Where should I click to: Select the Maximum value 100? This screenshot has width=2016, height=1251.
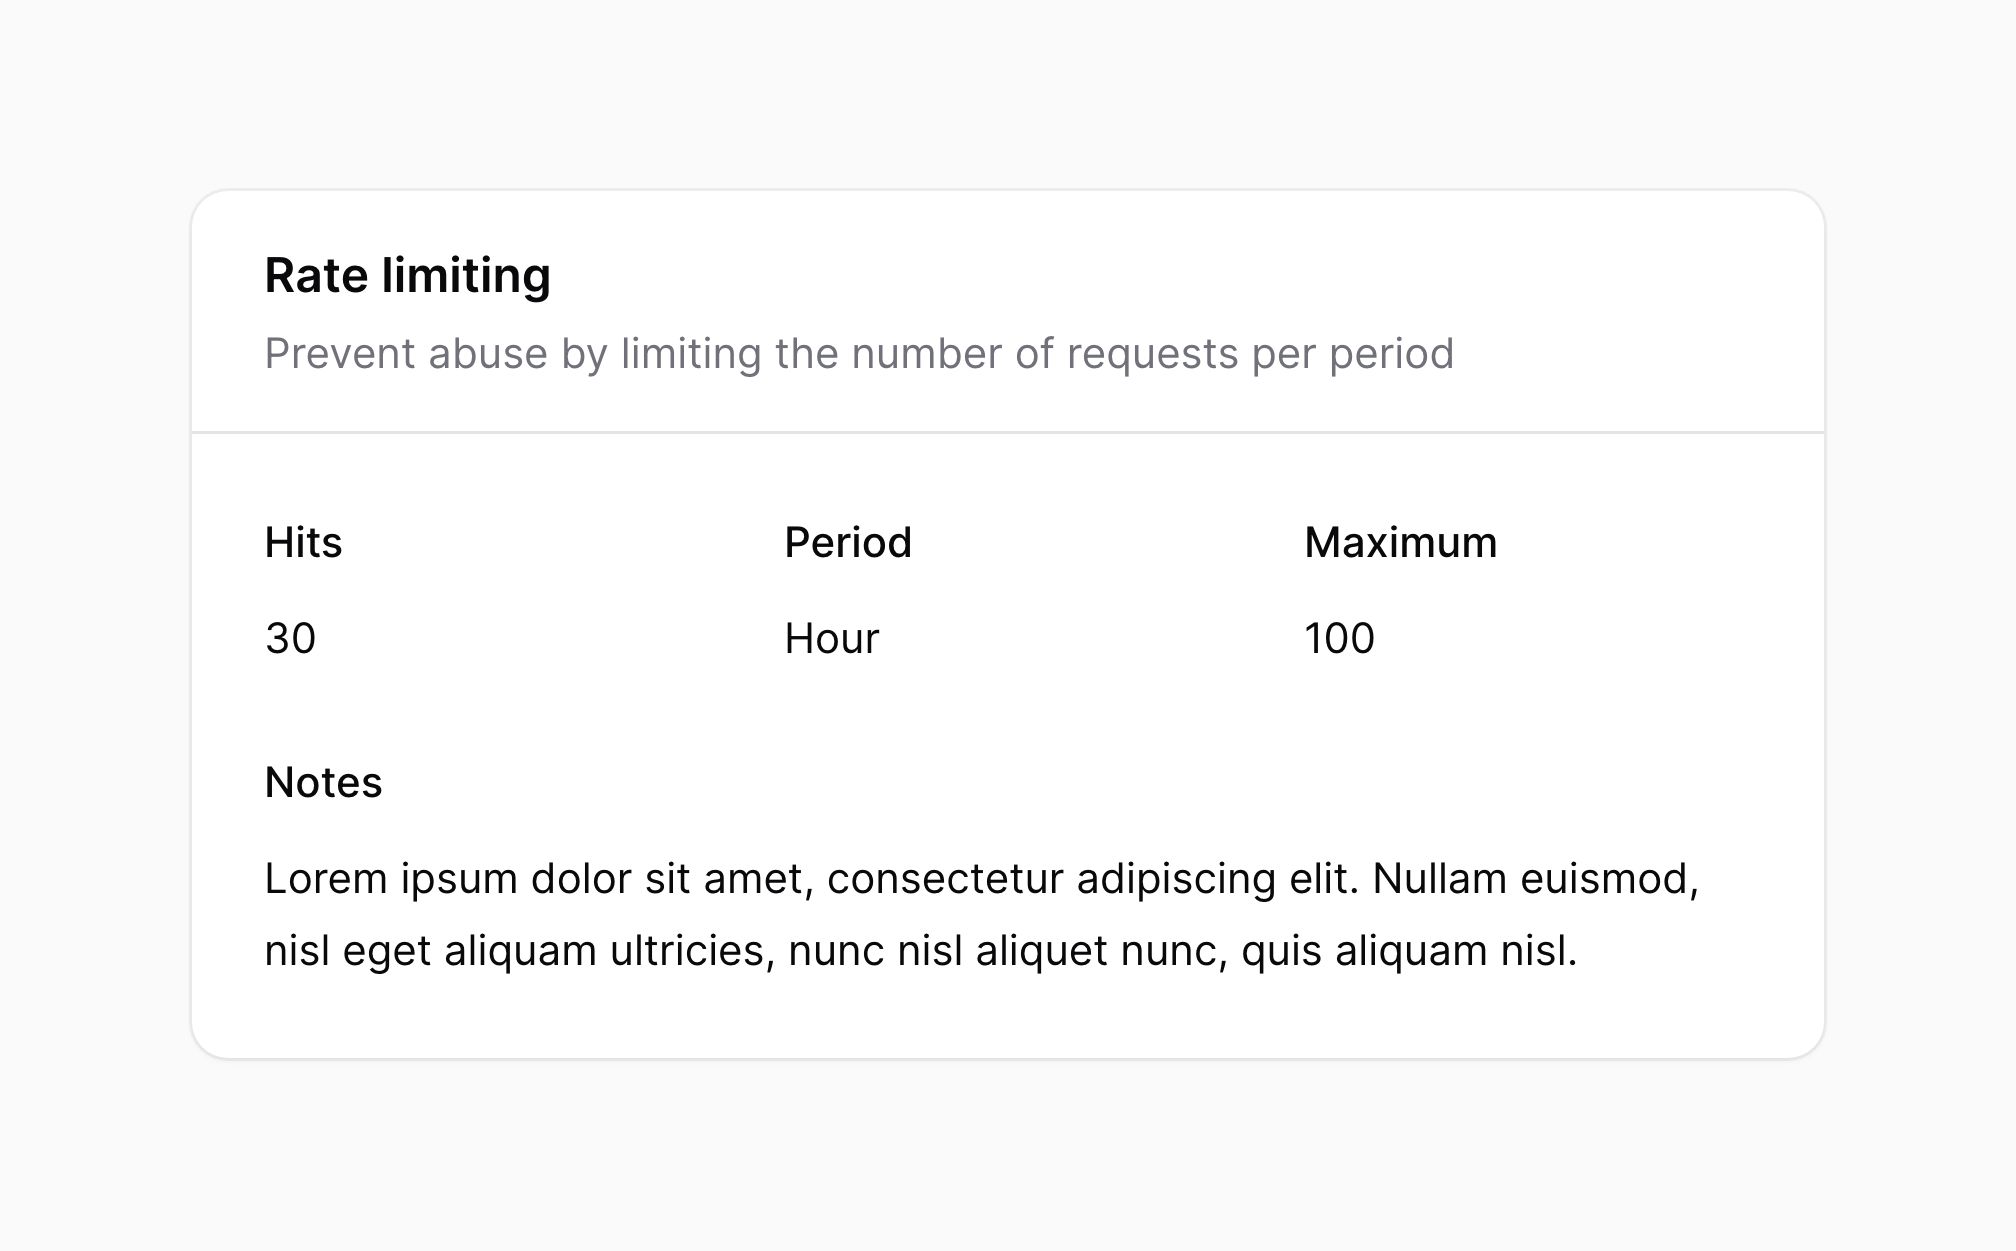[x=1340, y=639]
